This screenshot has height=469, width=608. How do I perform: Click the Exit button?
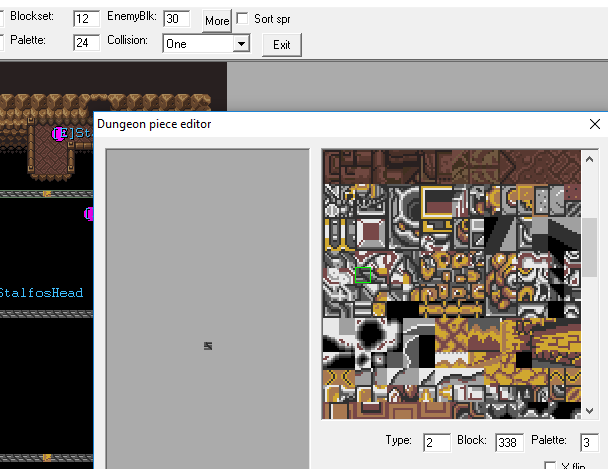point(282,45)
